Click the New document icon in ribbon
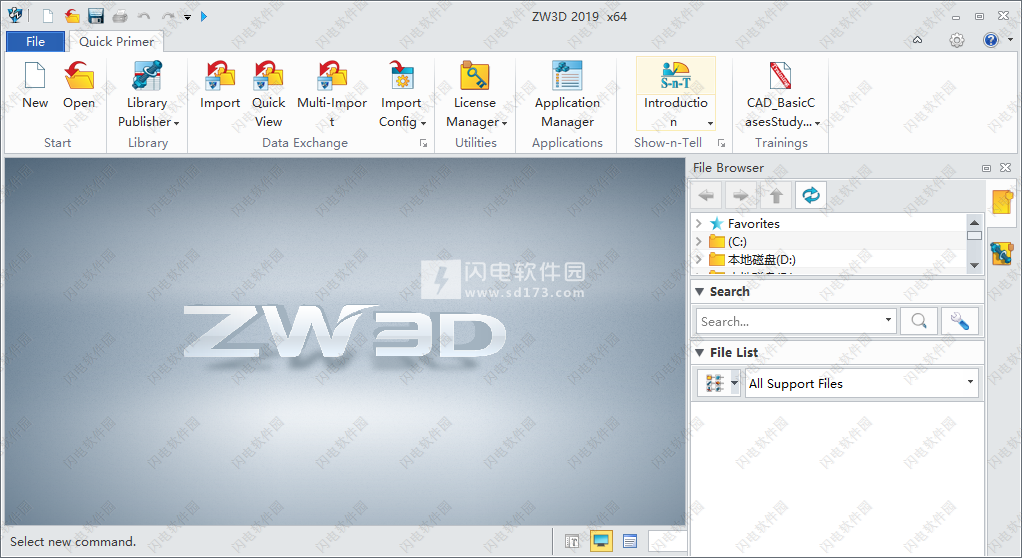The width and height of the screenshot is (1022, 558). tap(35, 76)
